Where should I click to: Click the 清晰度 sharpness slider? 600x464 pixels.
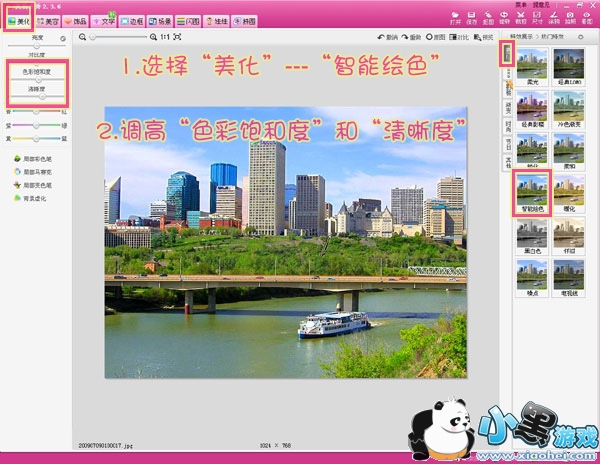(x=37, y=97)
